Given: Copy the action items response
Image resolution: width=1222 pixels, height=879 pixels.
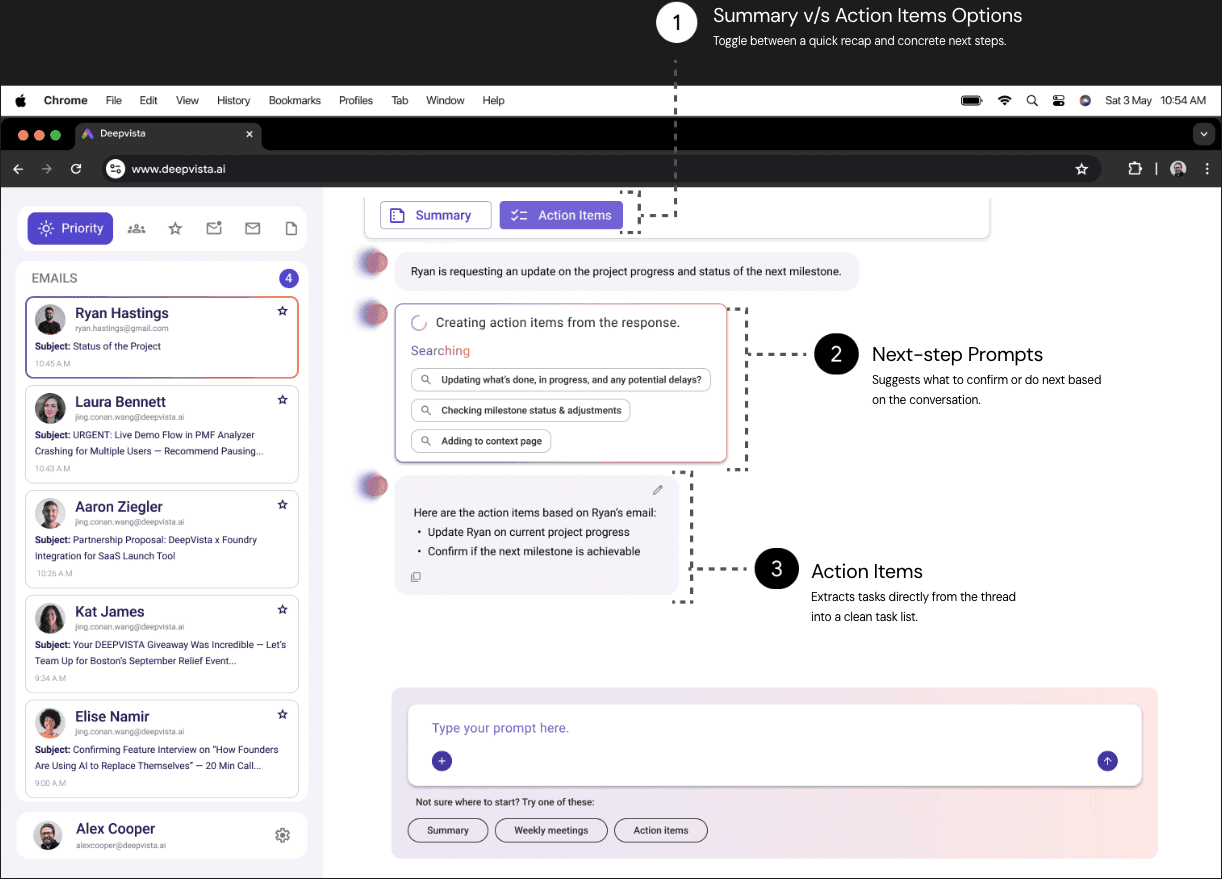Looking at the screenshot, I should [x=416, y=577].
